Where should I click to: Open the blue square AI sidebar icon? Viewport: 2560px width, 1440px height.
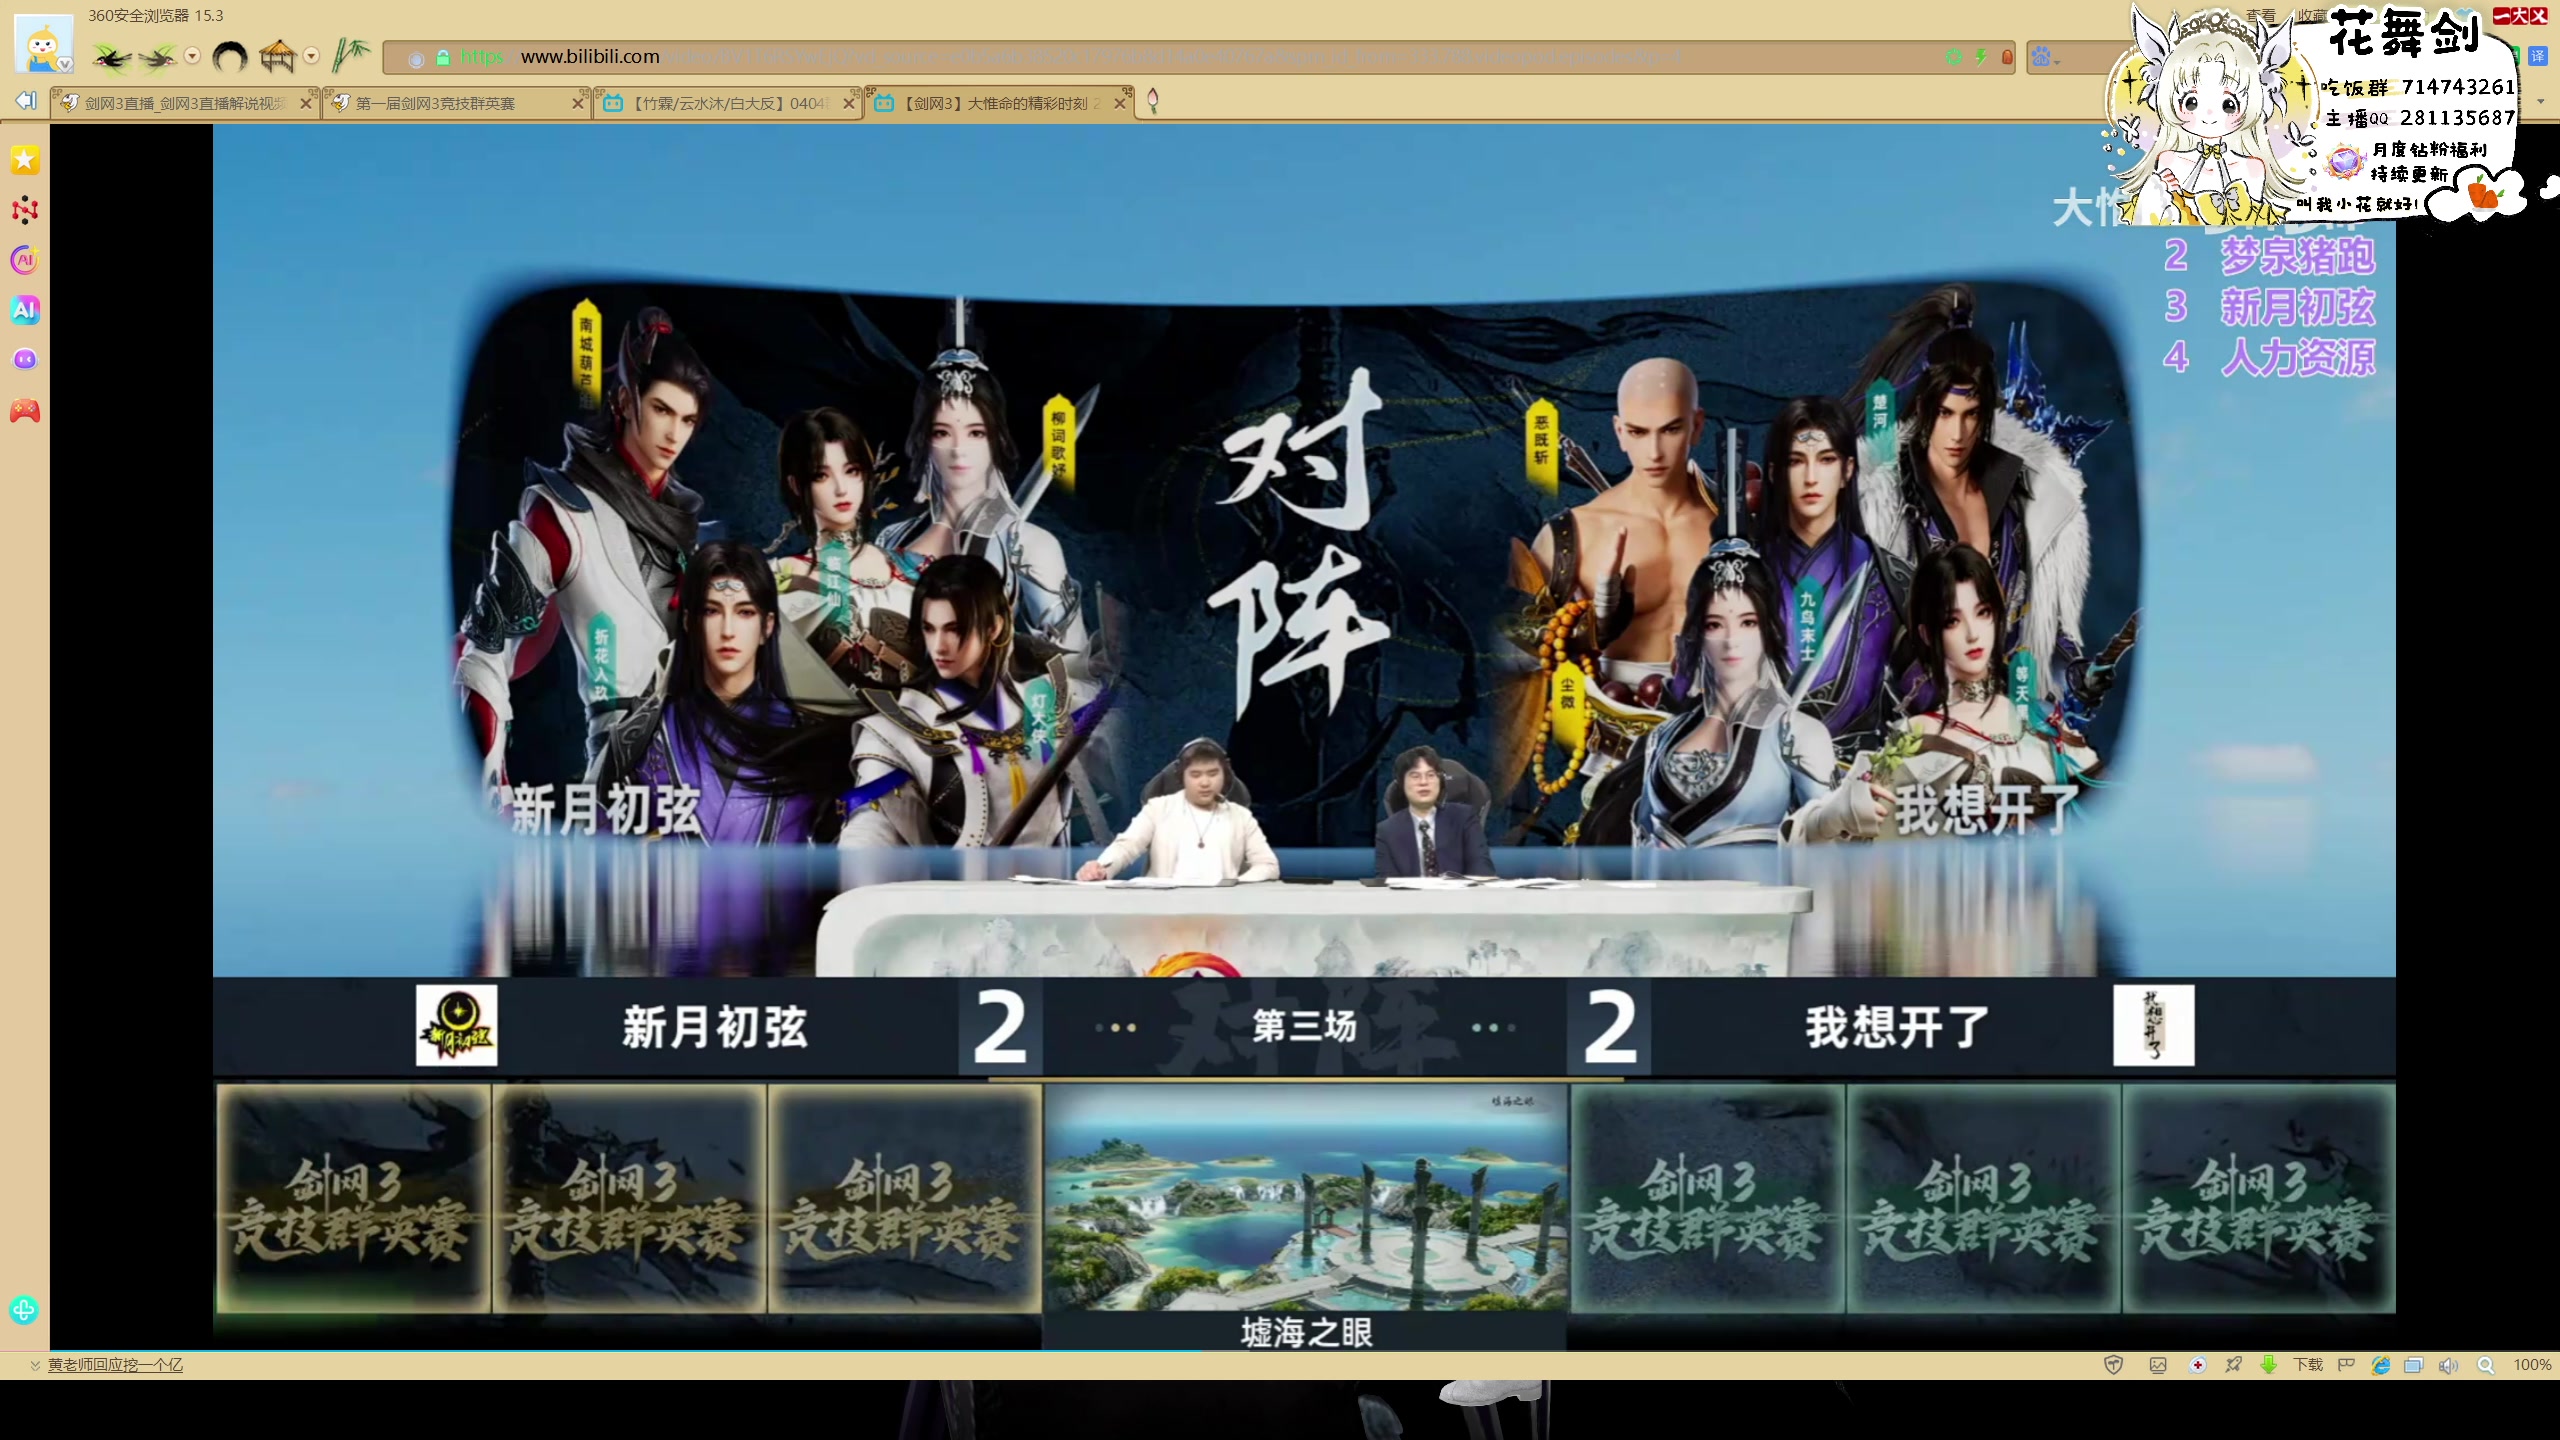(x=25, y=310)
